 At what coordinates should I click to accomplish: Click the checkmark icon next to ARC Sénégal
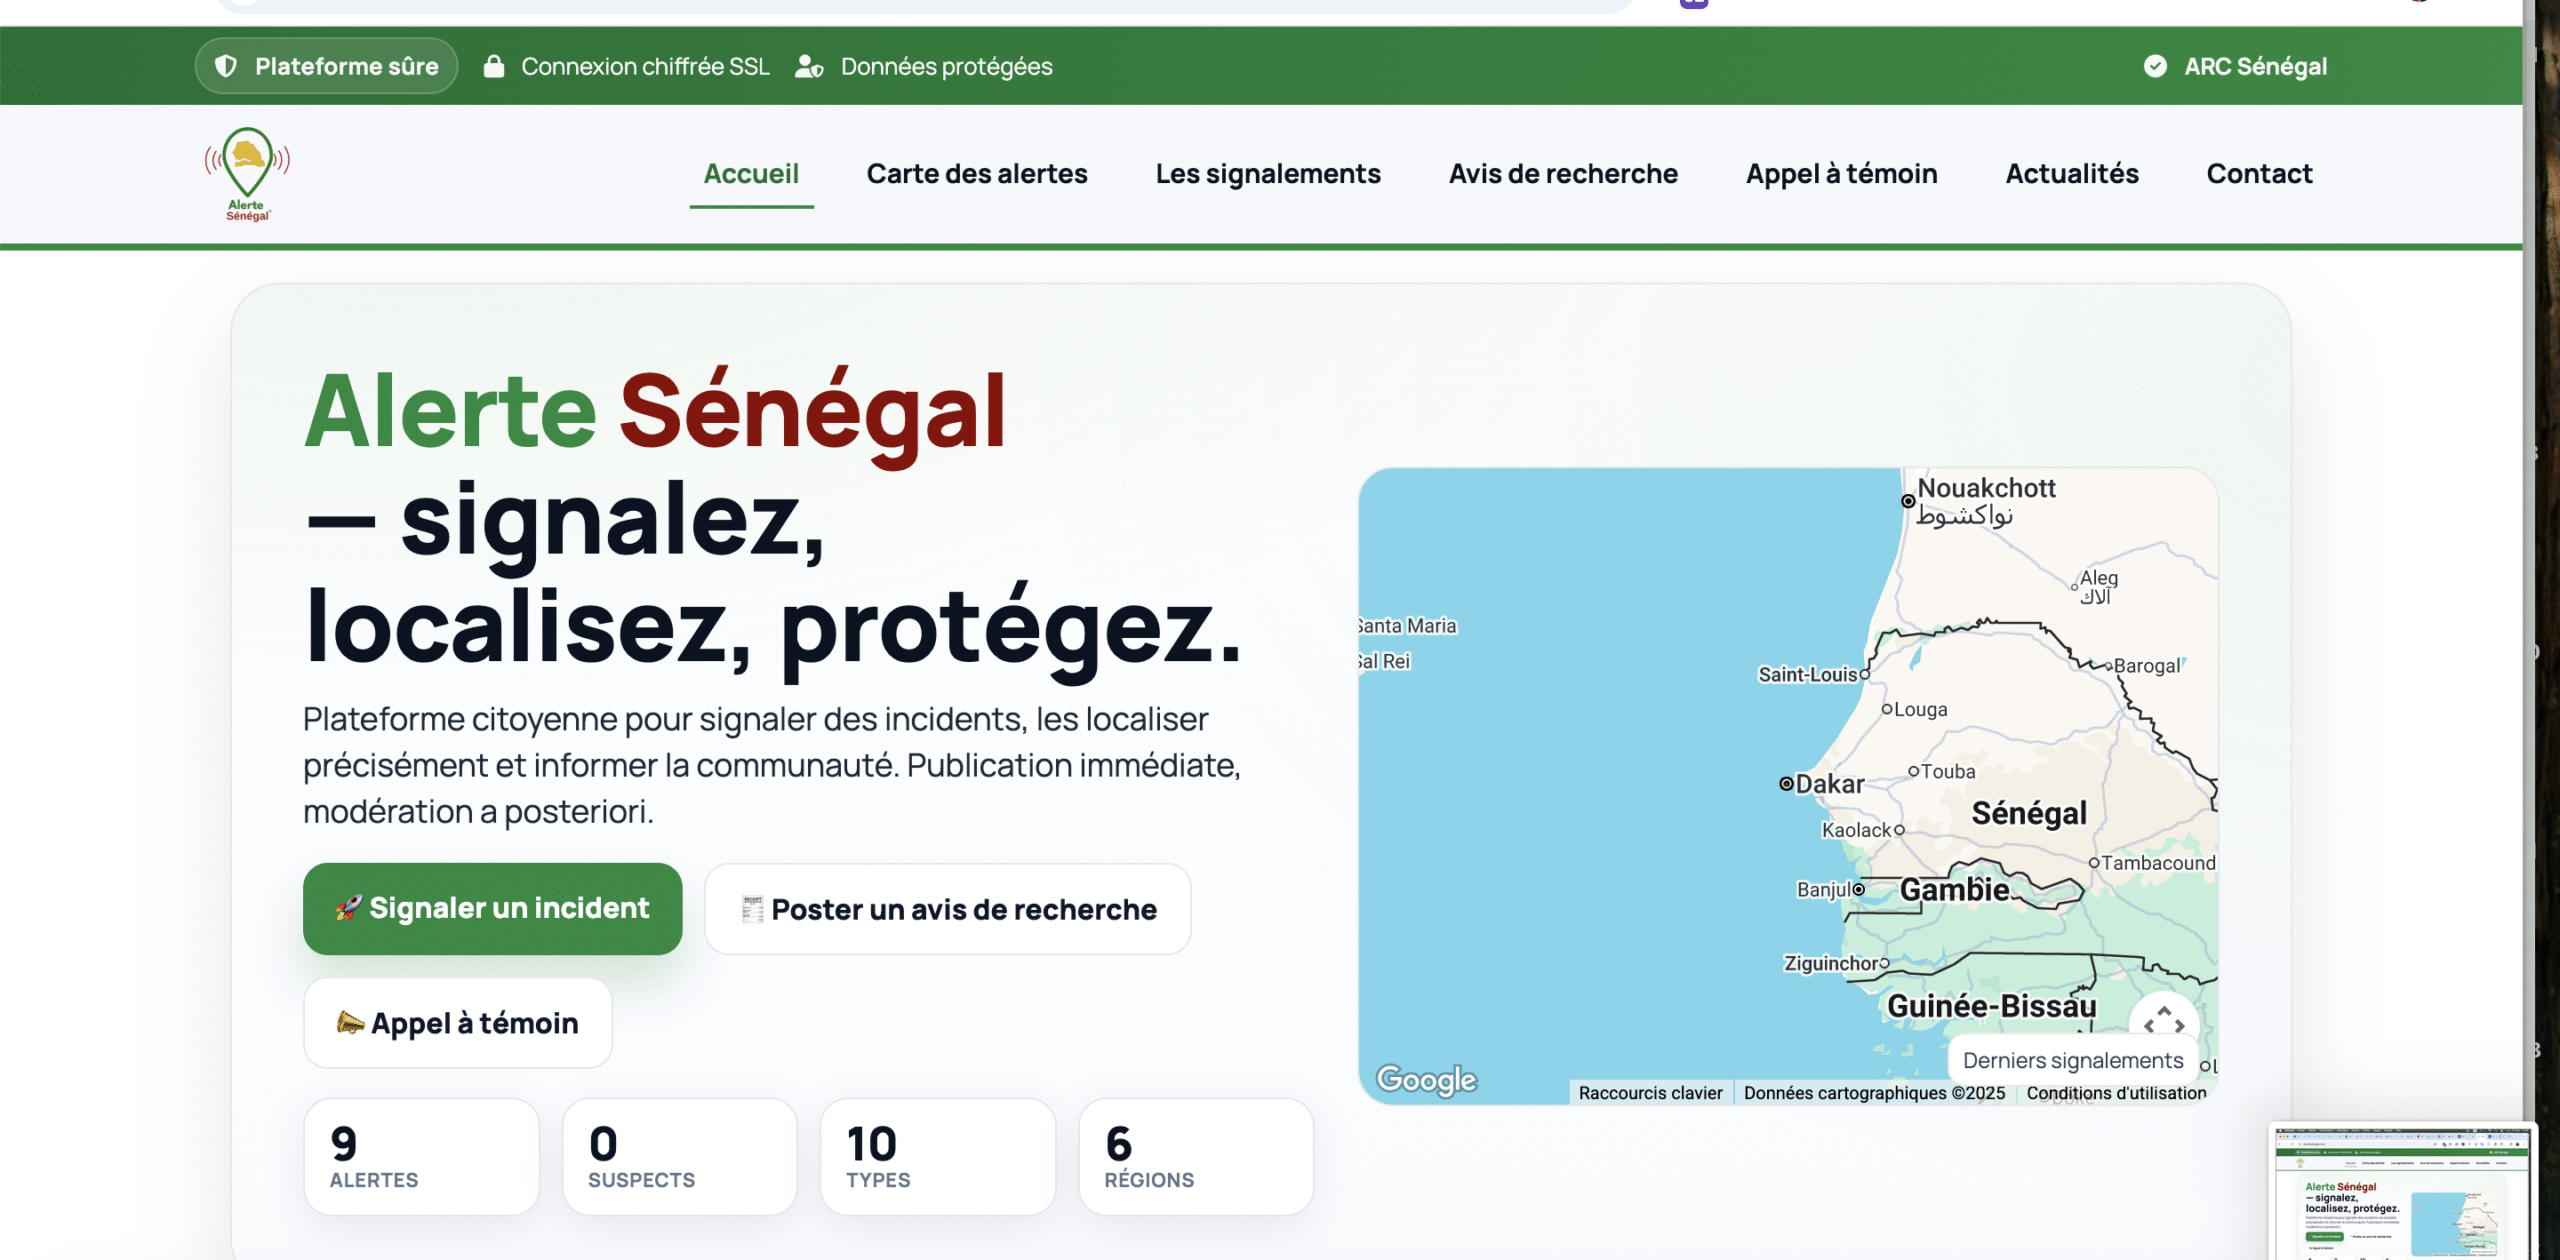[2155, 66]
